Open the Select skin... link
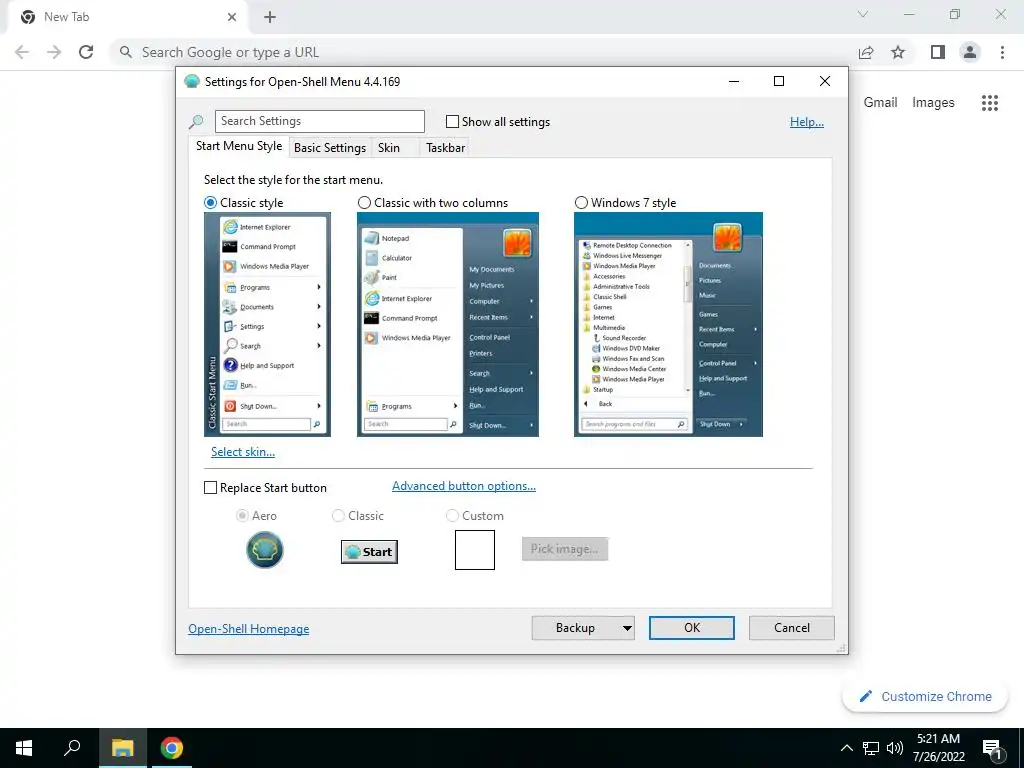The image size is (1024, 768). (243, 452)
